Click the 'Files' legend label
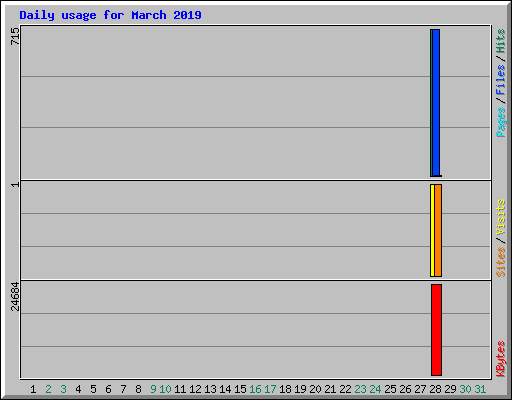 pyautogui.click(x=501, y=80)
